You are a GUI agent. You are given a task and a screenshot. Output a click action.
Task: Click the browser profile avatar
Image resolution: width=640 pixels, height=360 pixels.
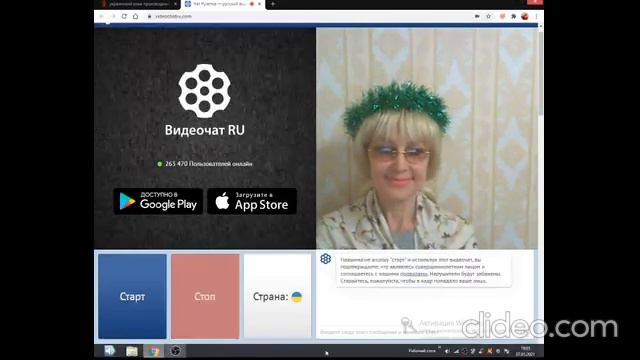525,16
